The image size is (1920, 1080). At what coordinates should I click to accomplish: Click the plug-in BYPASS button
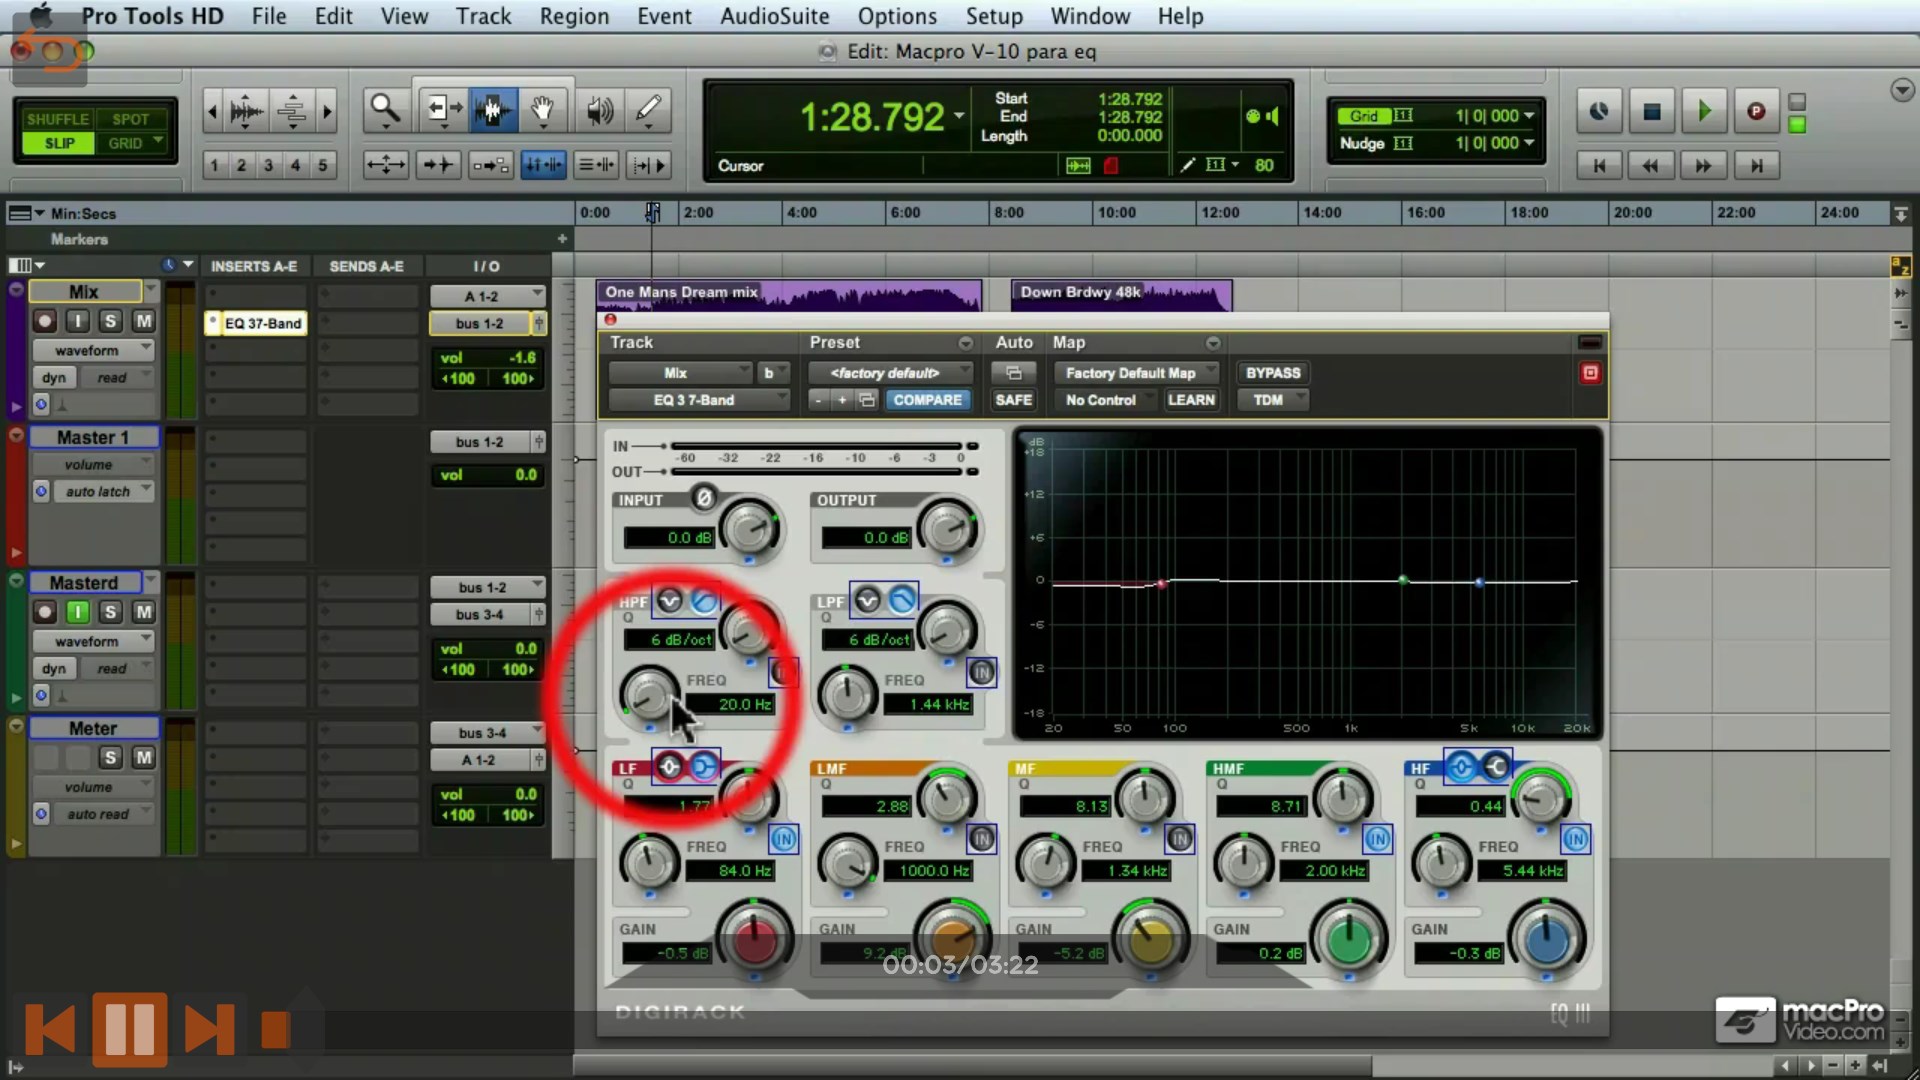(1273, 372)
